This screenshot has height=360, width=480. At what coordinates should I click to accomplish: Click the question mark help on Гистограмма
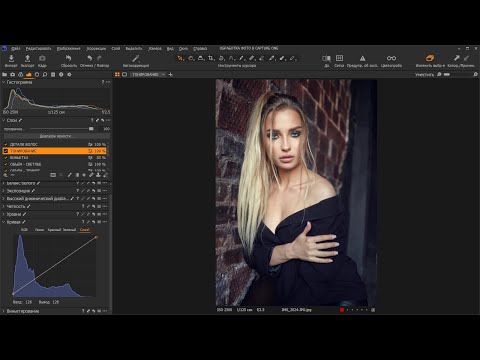pos(102,82)
